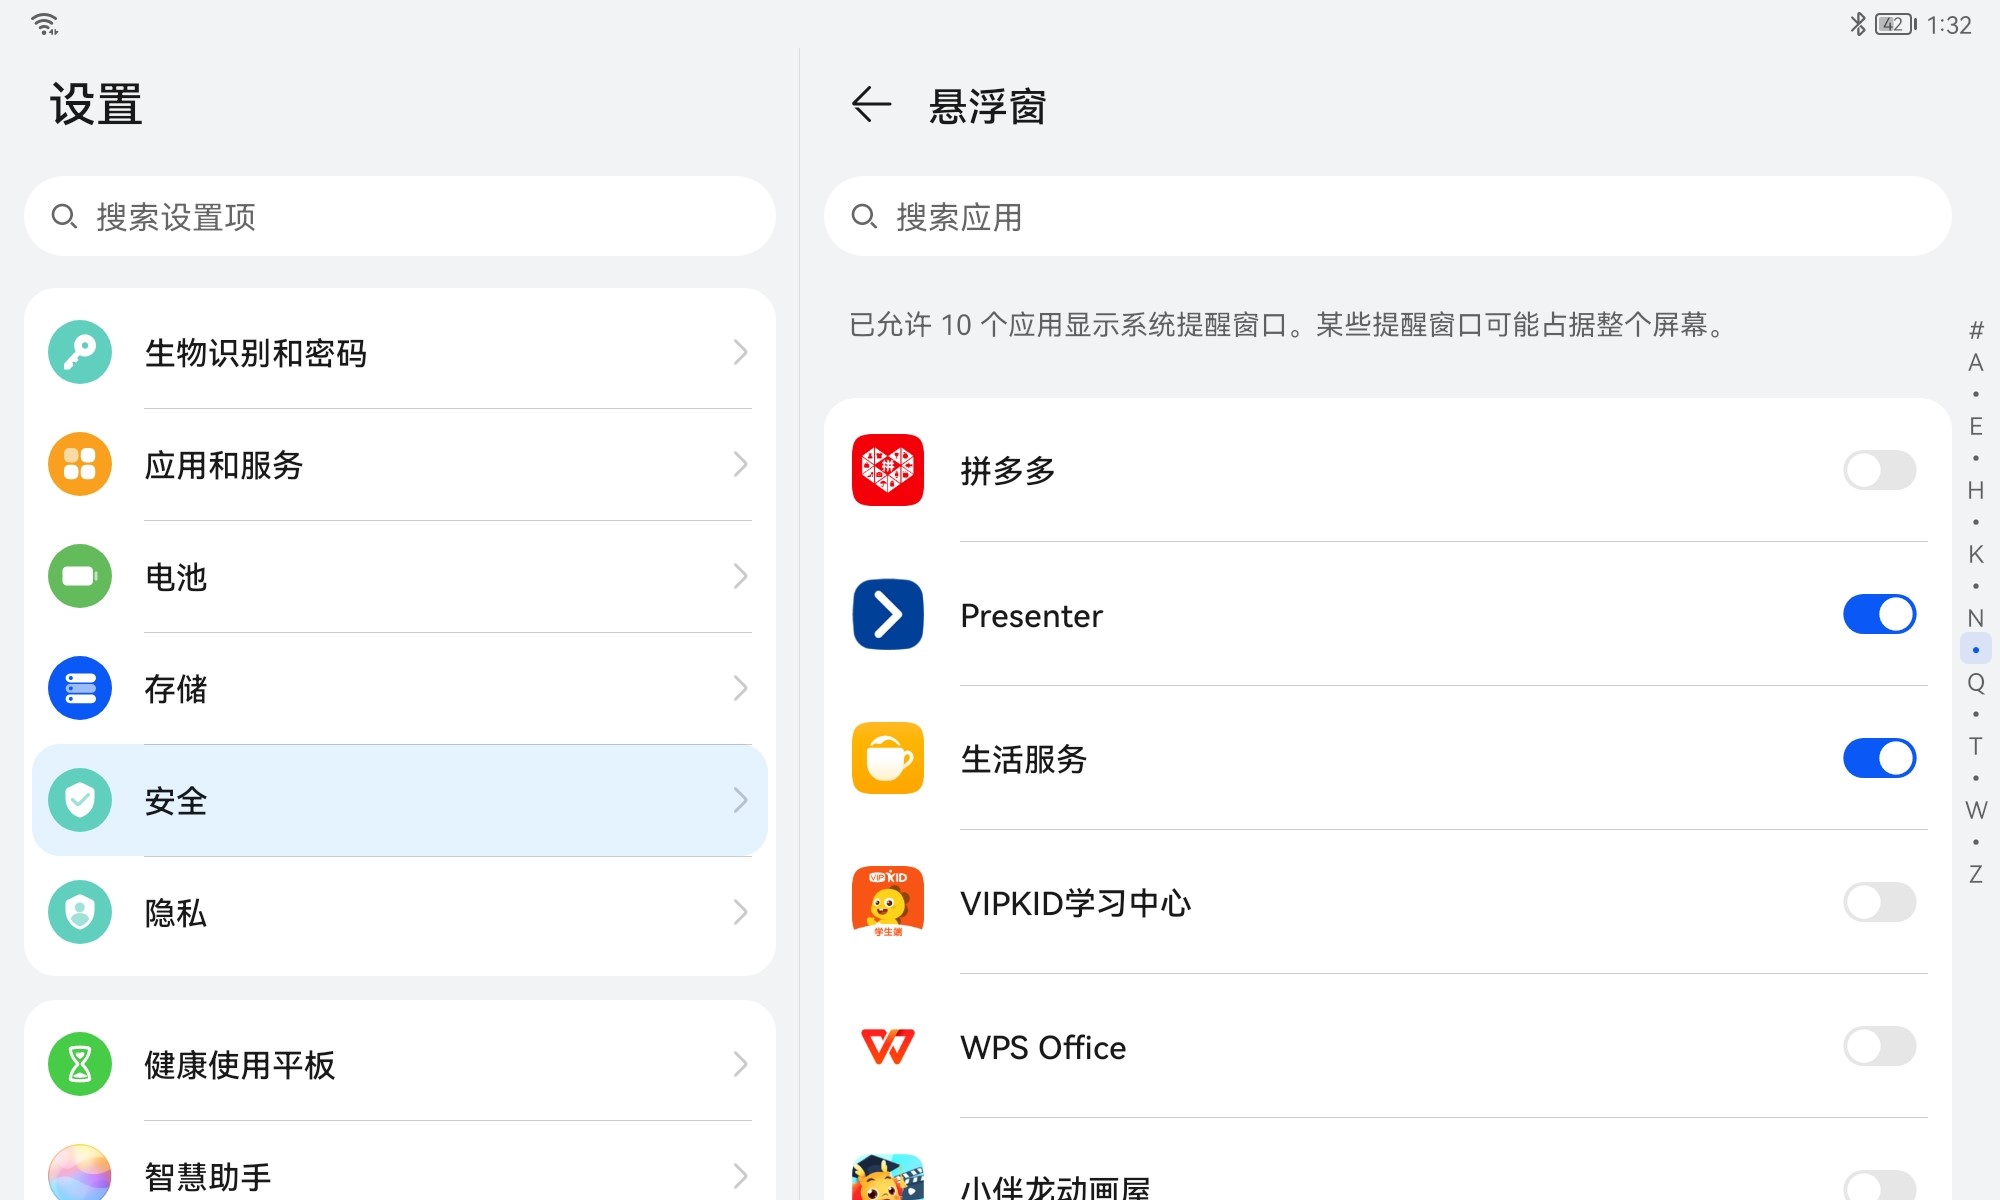
Task: Click the Presenter app icon
Action: tap(888, 614)
